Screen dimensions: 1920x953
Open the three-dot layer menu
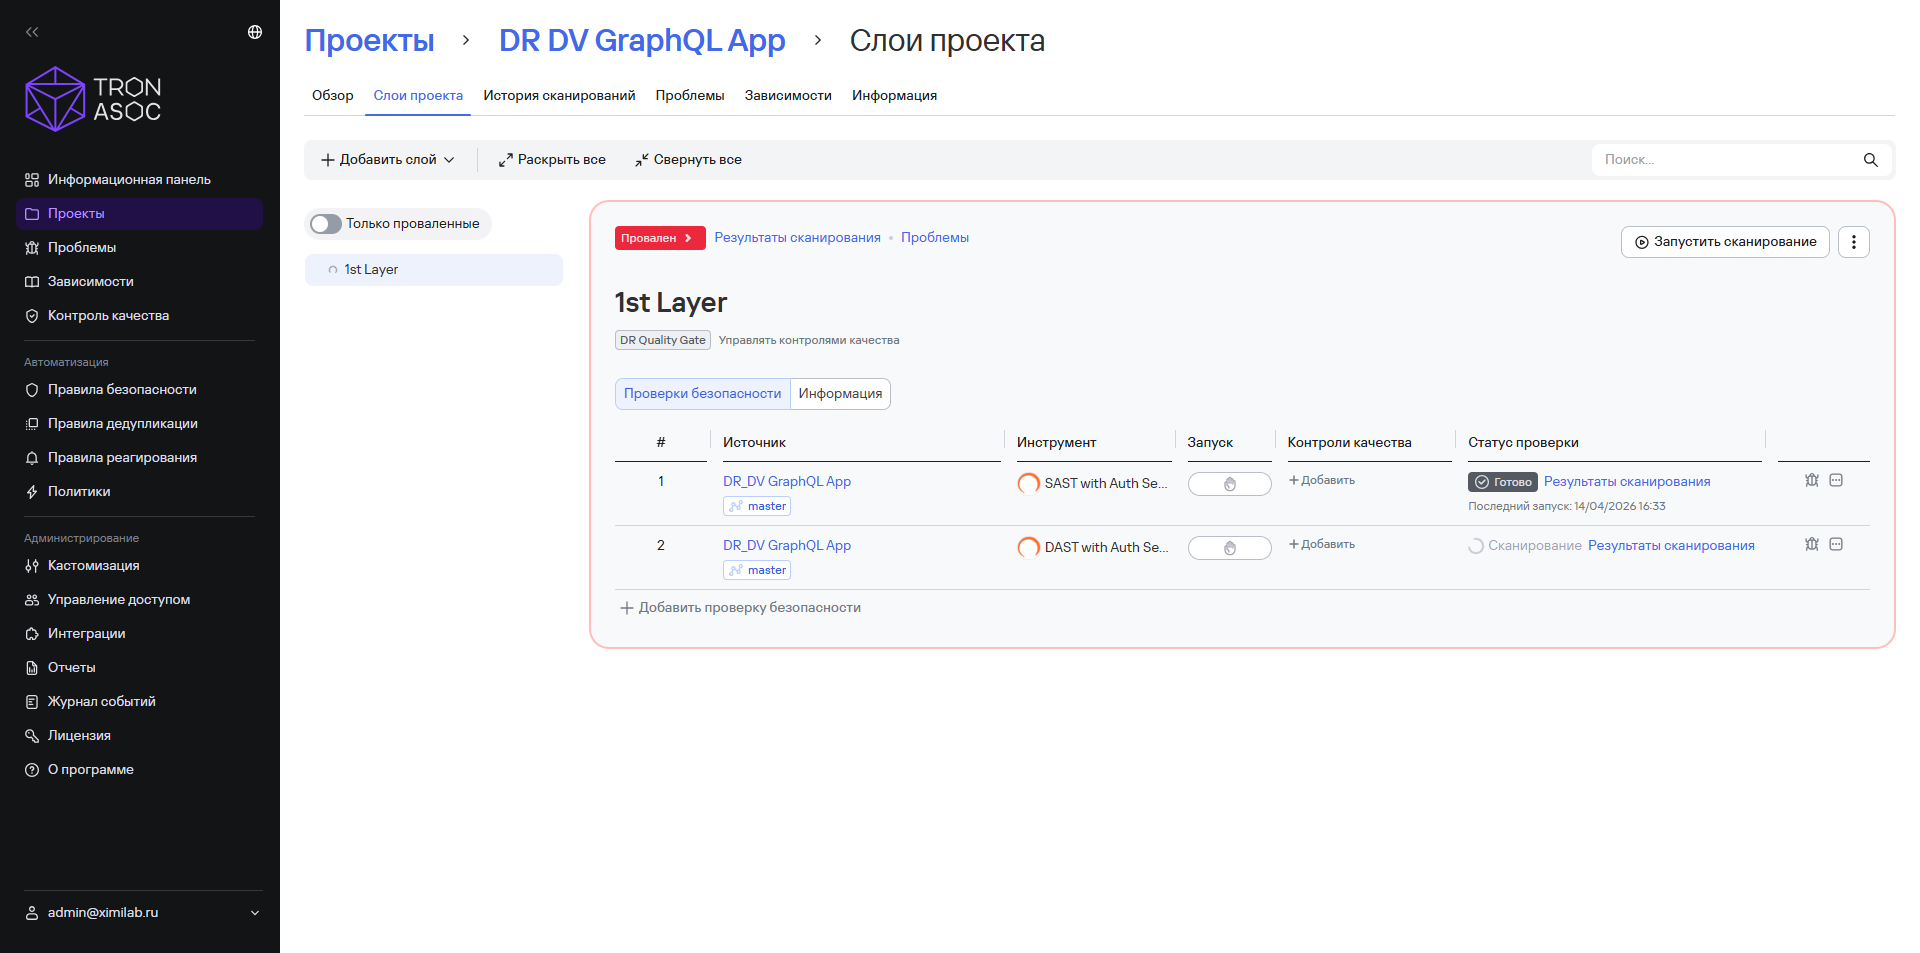click(x=1853, y=242)
